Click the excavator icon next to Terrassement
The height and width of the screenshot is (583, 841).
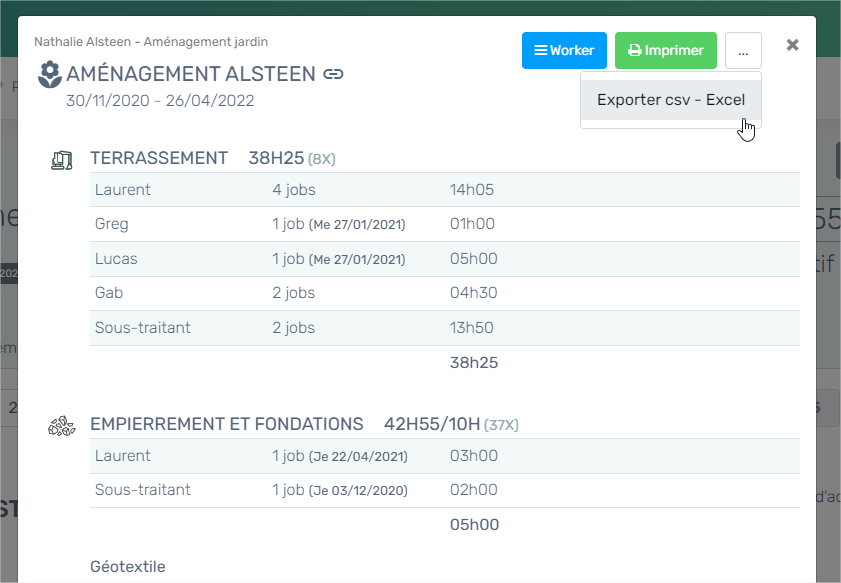pos(62,159)
